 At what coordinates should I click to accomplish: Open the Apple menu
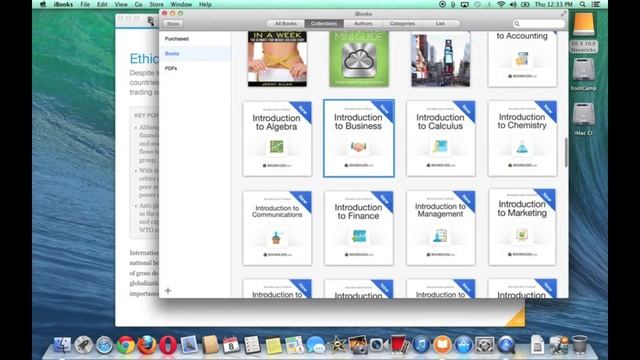pos(43,4)
